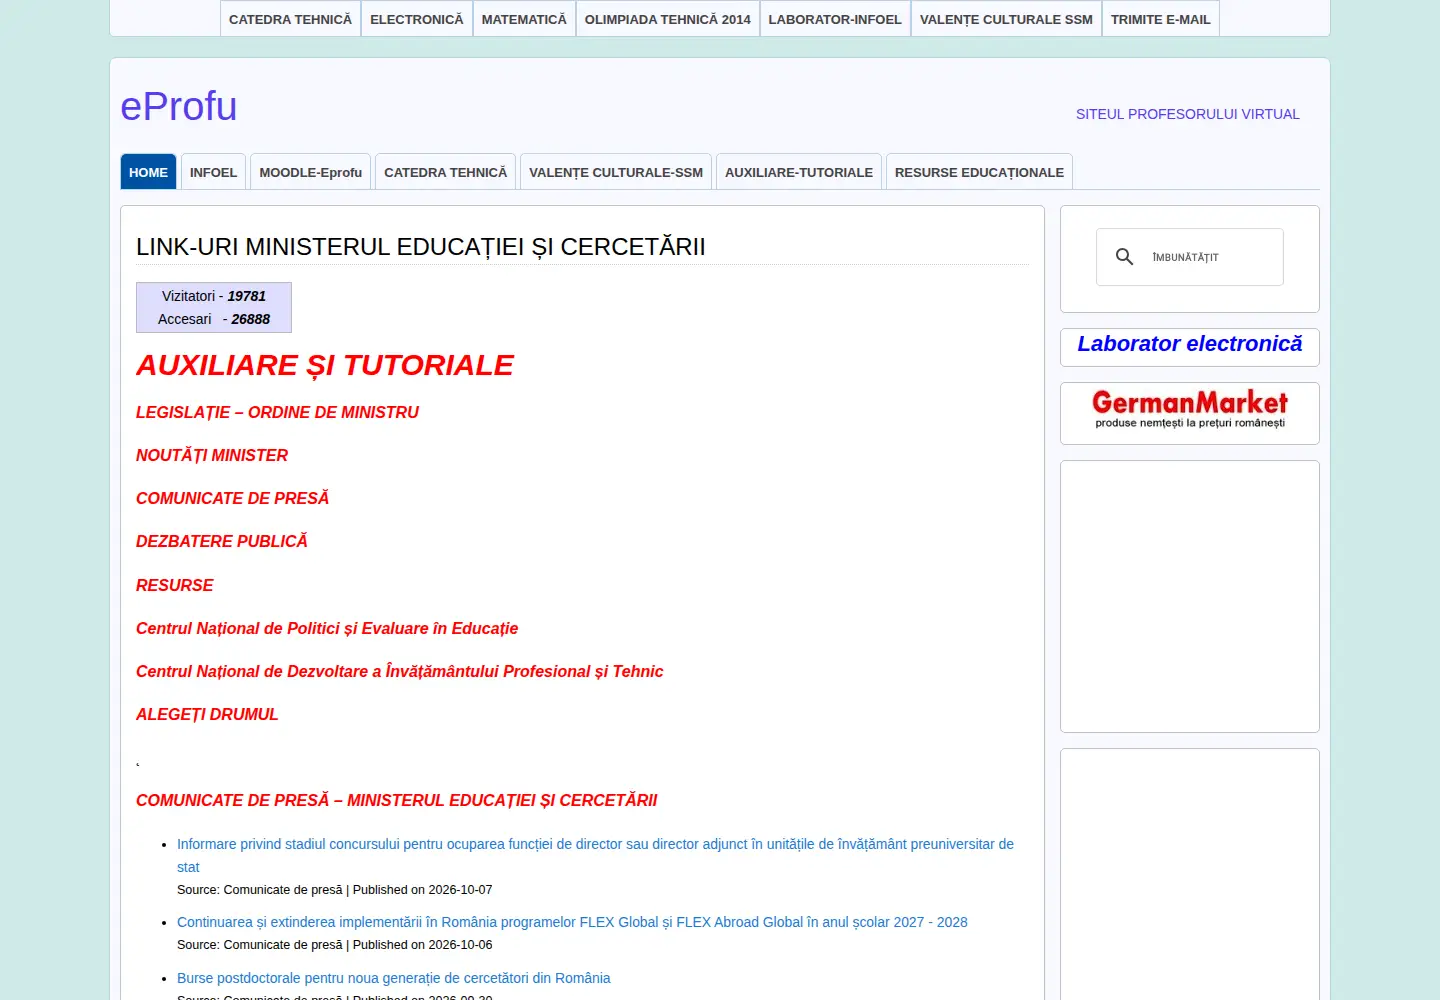Image resolution: width=1440 pixels, height=1000 pixels.
Task: Open VALENȚE CULTURALE-SSM tab
Action: coord(616,172)
